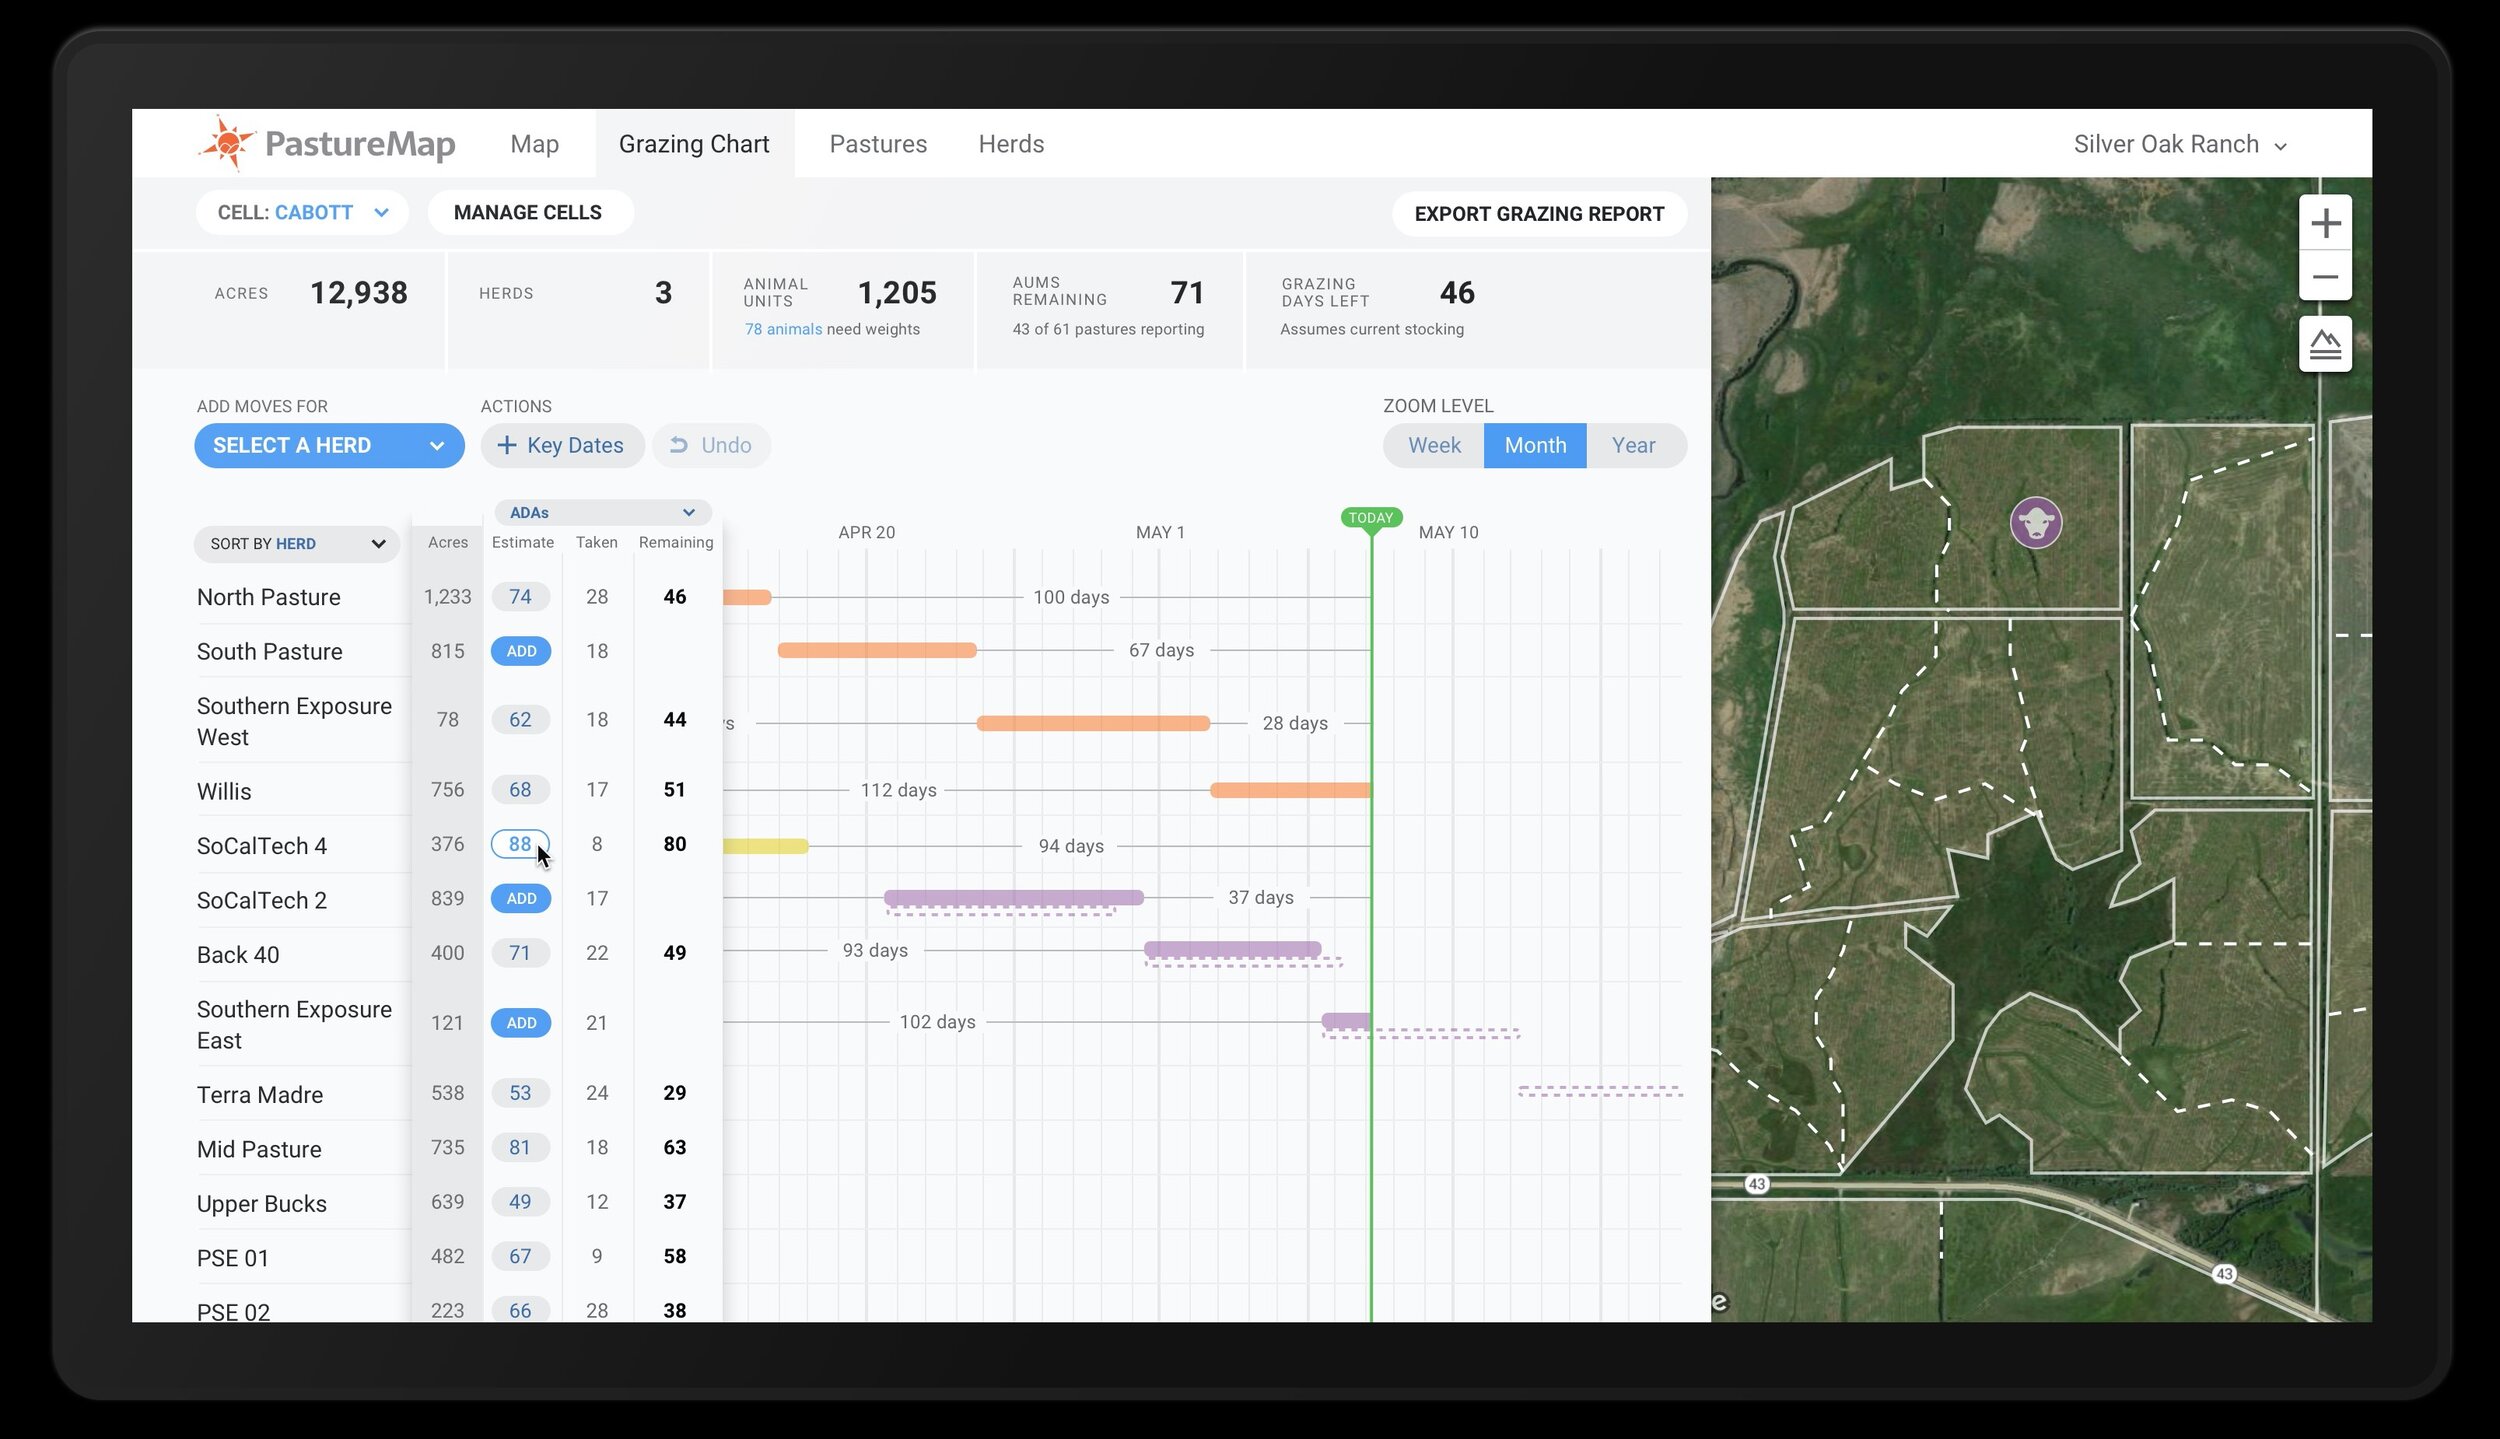Click Export Grazing Report button
The height and width of the screenshot is (1439, 2500).
coord(1539,213)
